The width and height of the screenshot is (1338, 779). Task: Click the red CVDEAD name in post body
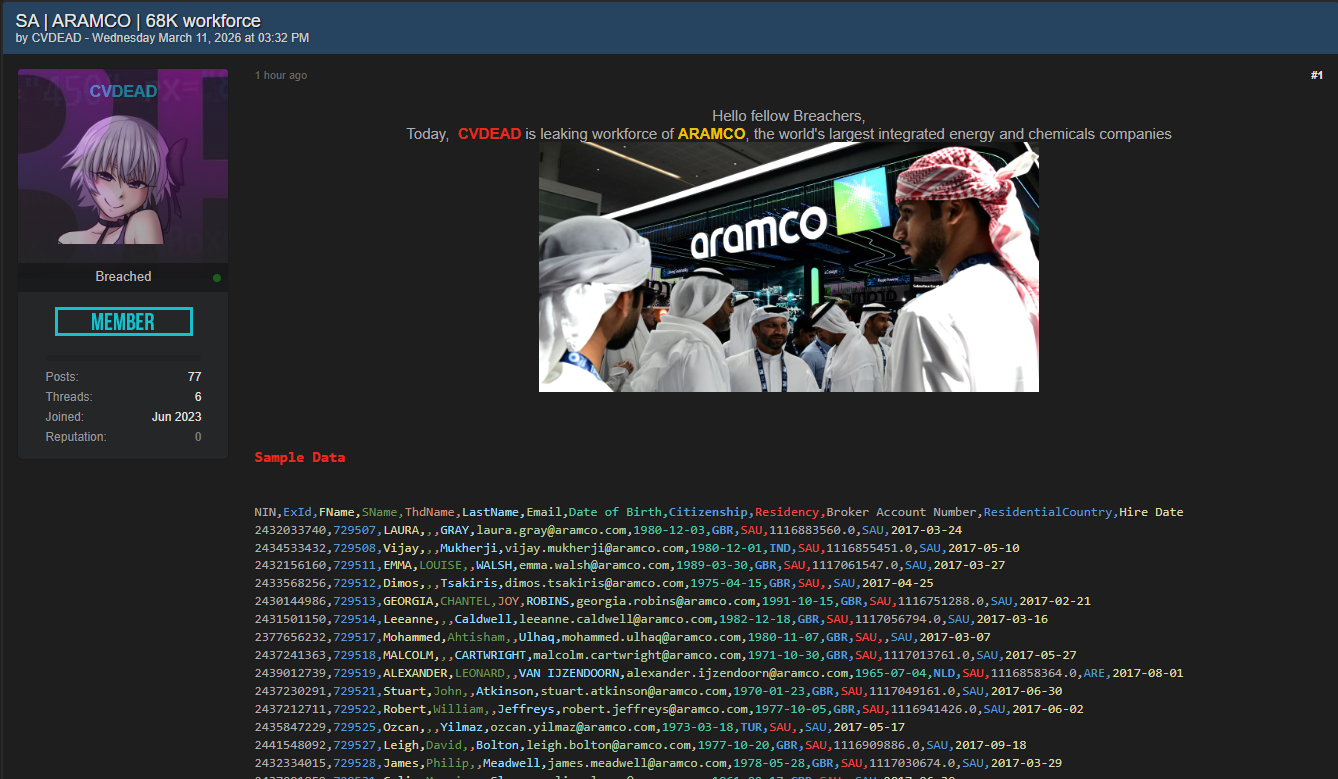[489, 134]
